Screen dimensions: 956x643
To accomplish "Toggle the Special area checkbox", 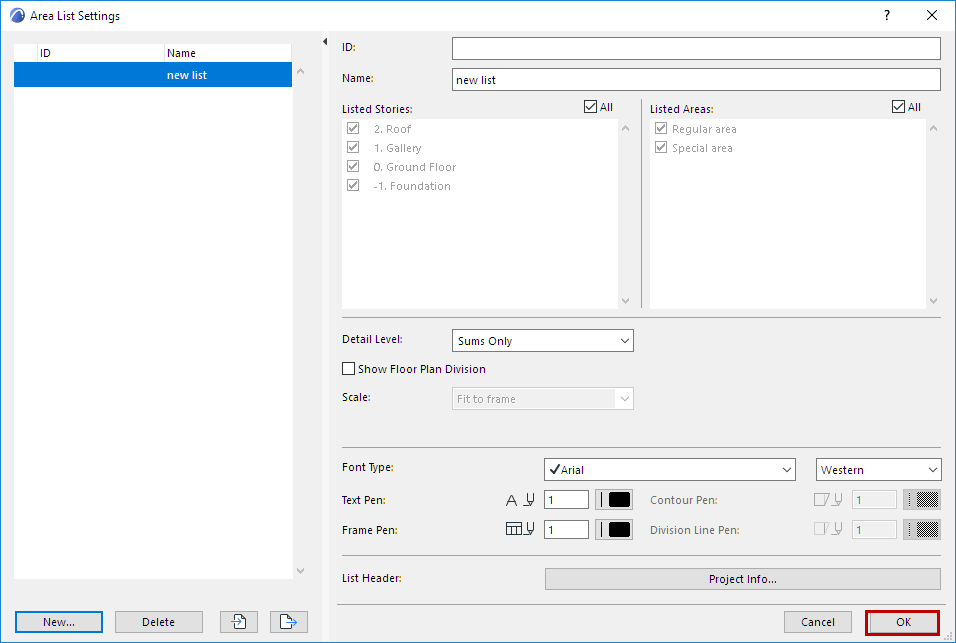I will click(x=661, y=147).
